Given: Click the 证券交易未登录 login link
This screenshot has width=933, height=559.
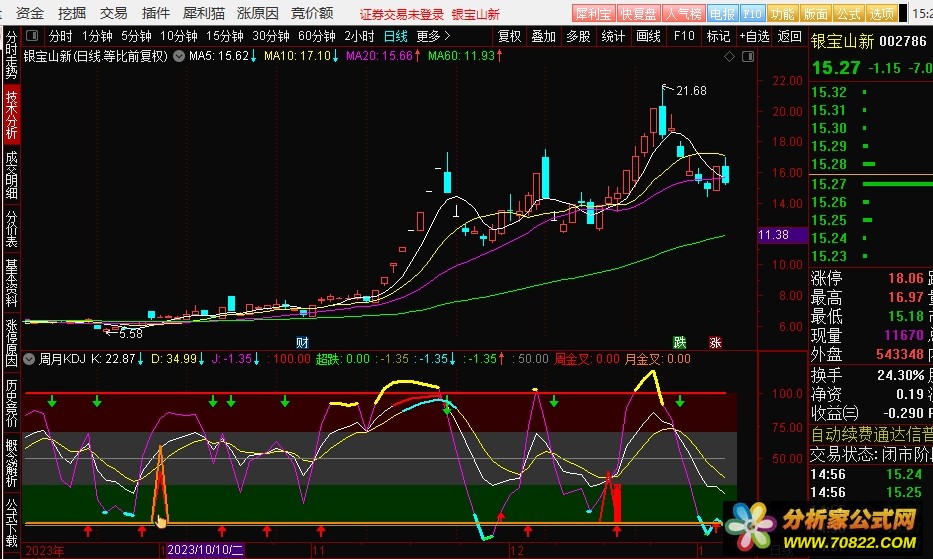Looking at the screenshot, I should tap(401, 14).
